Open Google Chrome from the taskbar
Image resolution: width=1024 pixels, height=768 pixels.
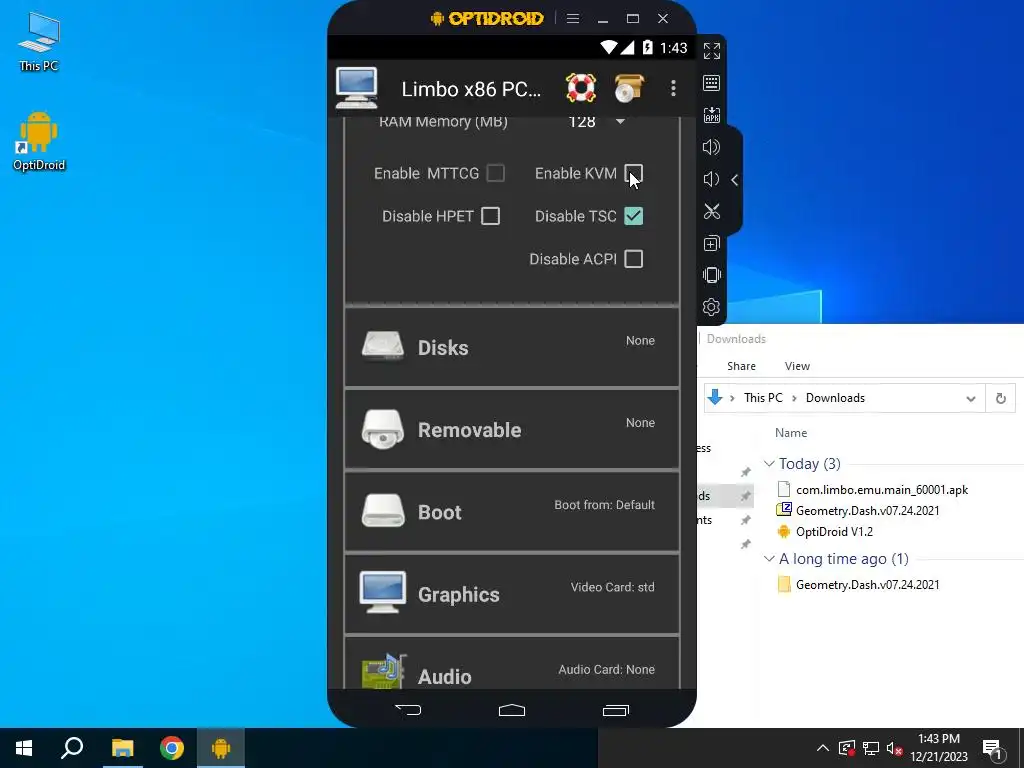click(172, 748)
